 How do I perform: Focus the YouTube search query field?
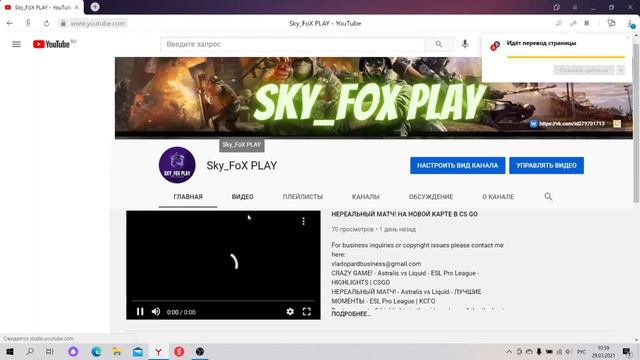293,44
